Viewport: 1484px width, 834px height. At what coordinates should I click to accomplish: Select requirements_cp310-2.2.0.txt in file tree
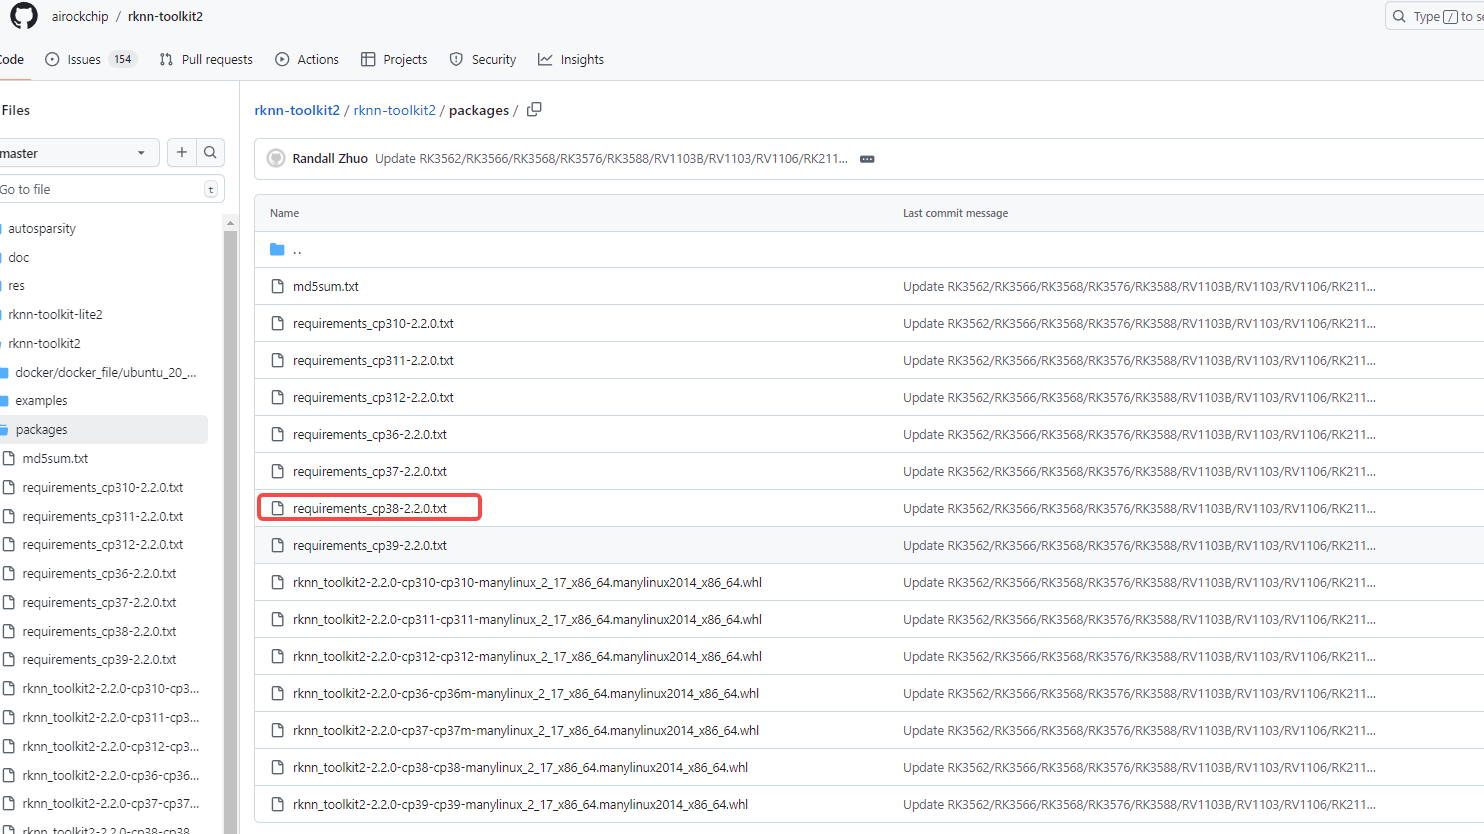coord(103,487)
